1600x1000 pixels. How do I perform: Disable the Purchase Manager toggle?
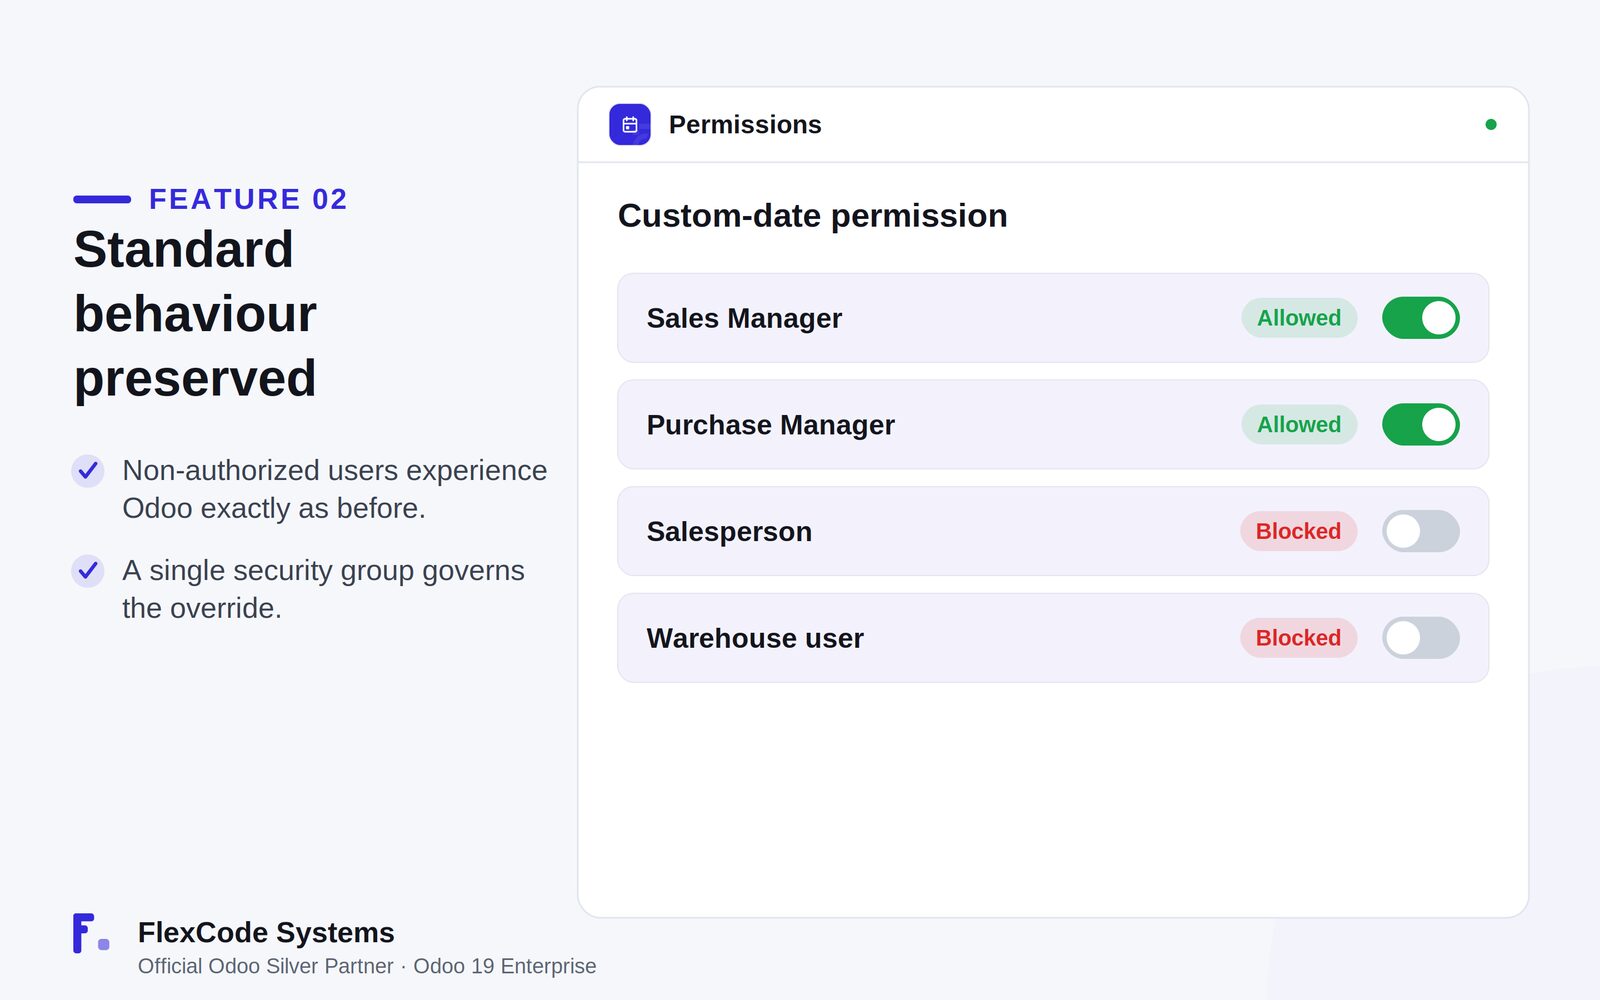(1421, 425)
